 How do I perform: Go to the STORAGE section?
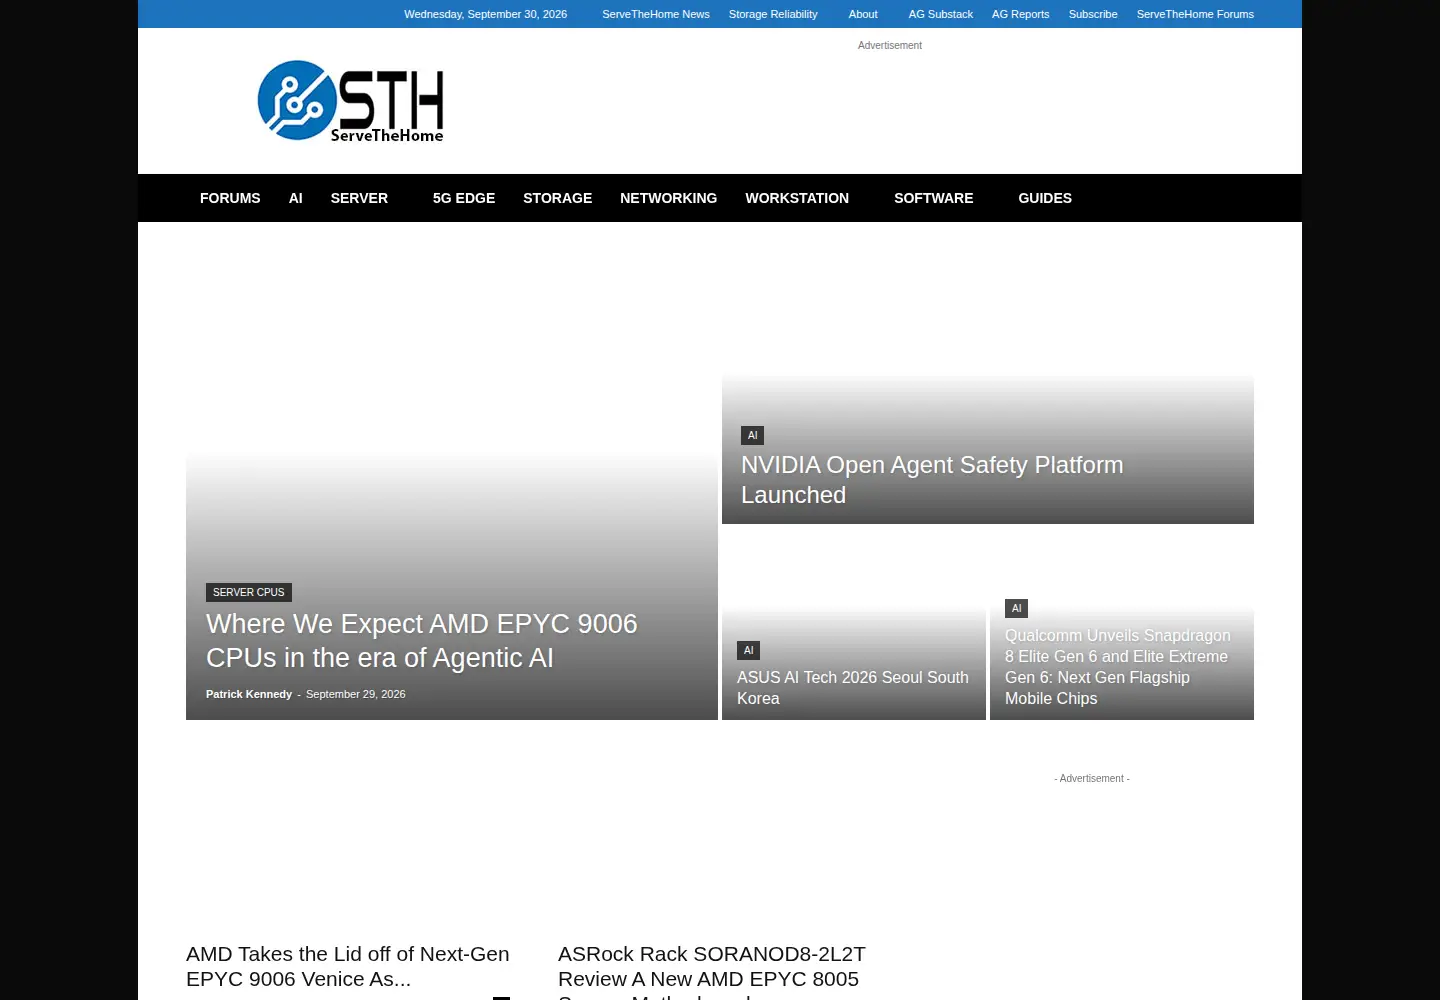pos(557,198)
